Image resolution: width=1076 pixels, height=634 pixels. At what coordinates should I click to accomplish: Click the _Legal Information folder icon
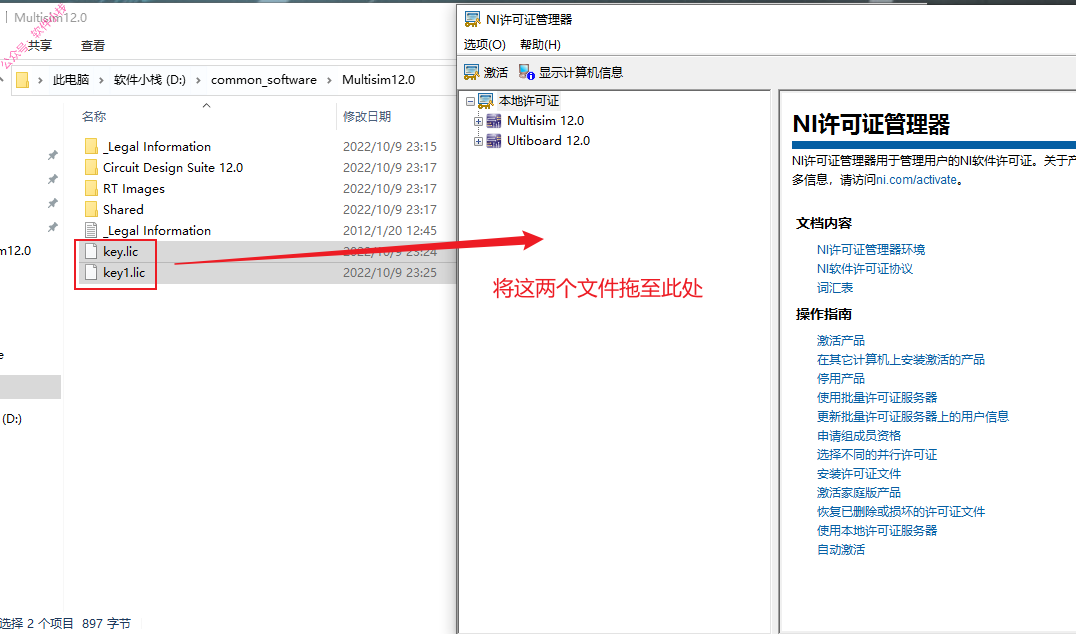(91, 146)
